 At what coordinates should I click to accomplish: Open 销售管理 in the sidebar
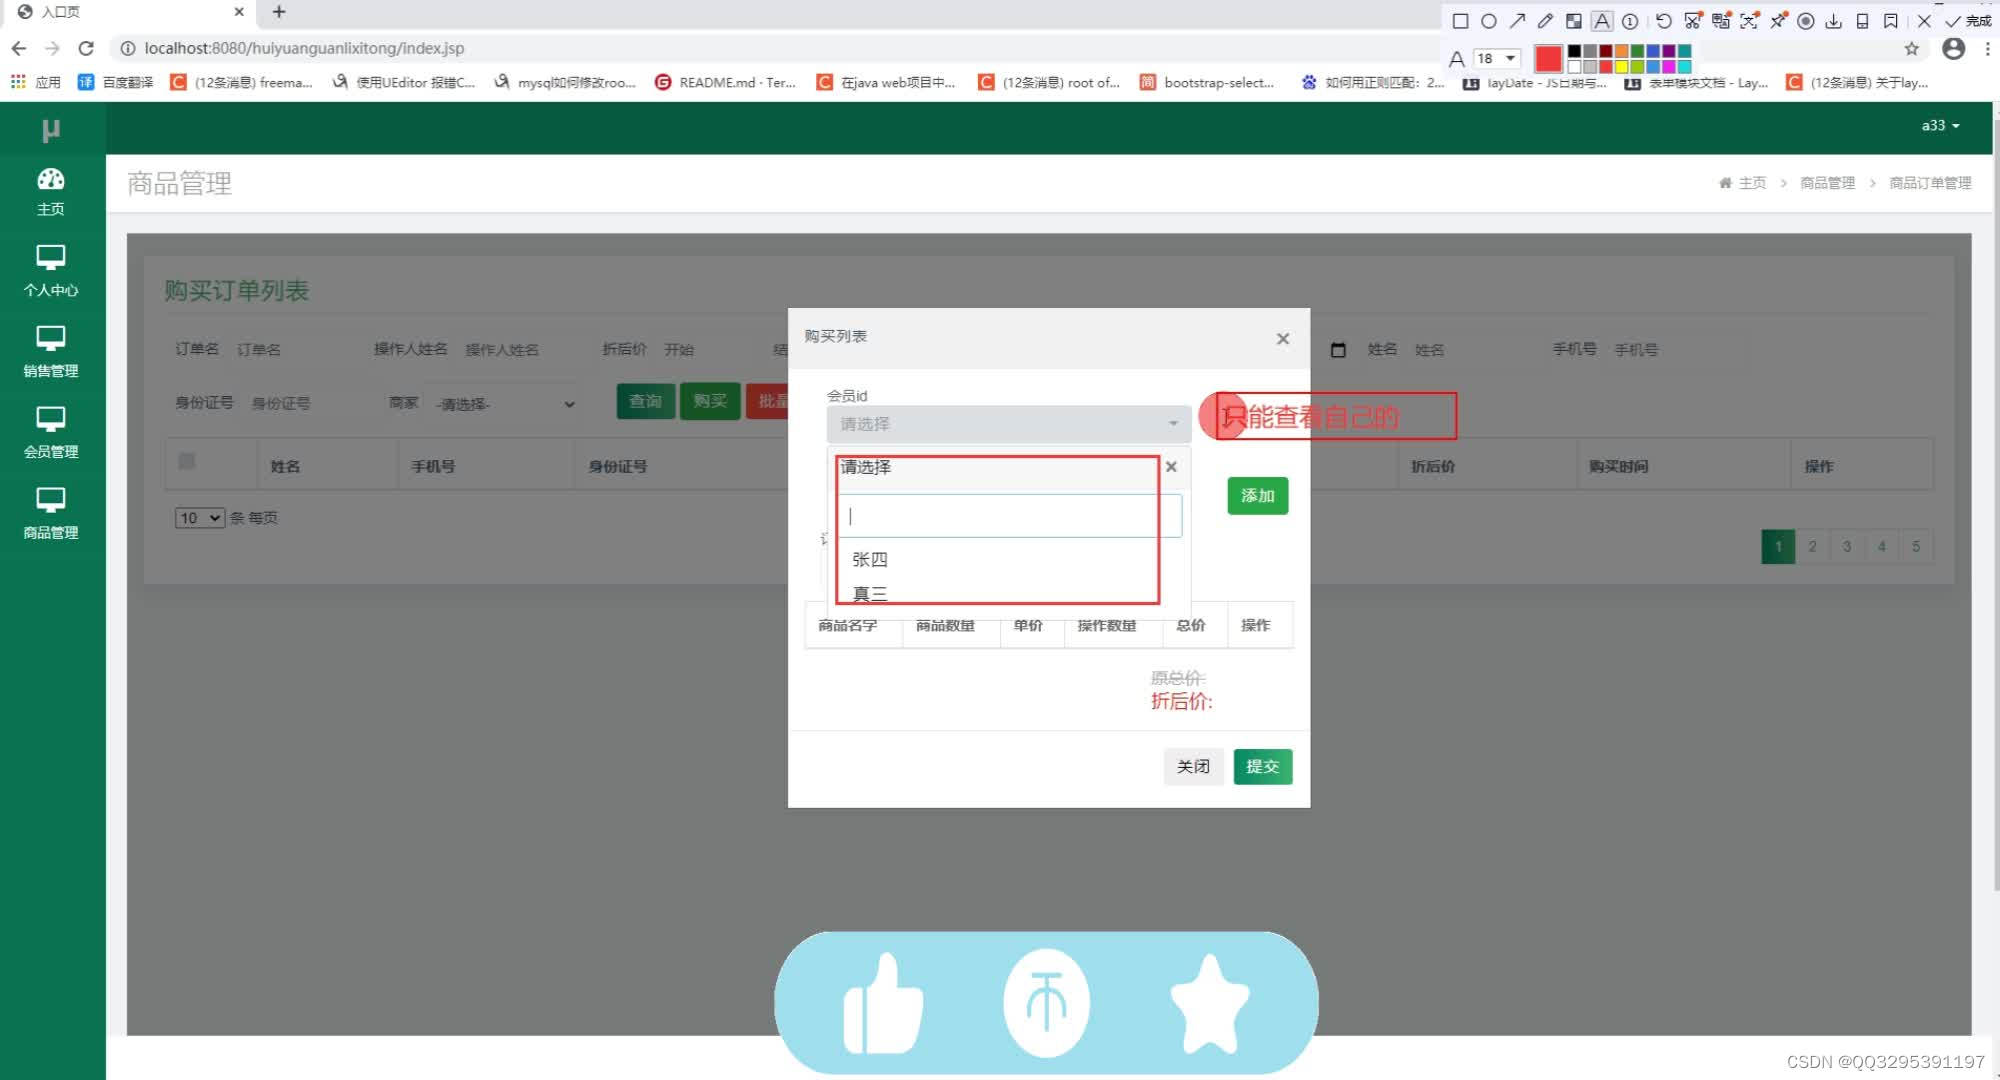click(x=51, y=353)
